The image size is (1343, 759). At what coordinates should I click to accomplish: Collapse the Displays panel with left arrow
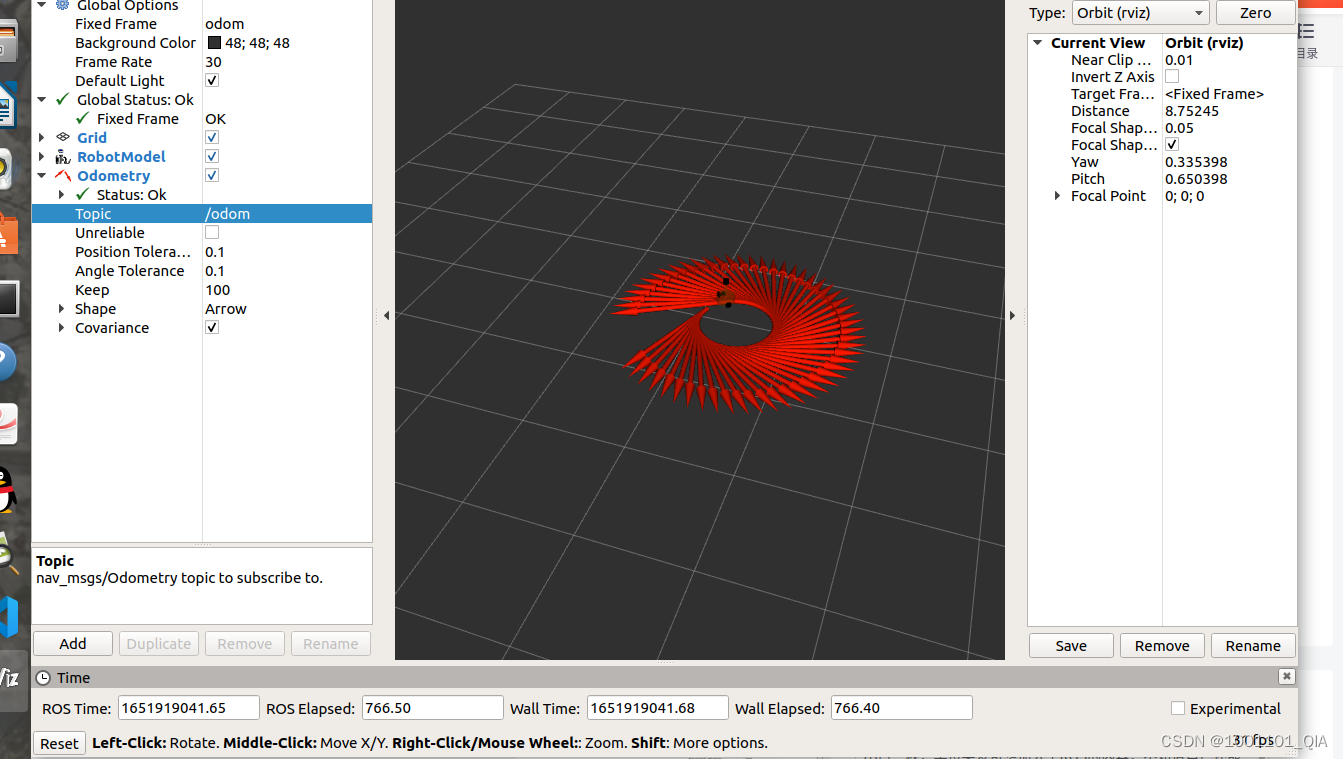386,315
